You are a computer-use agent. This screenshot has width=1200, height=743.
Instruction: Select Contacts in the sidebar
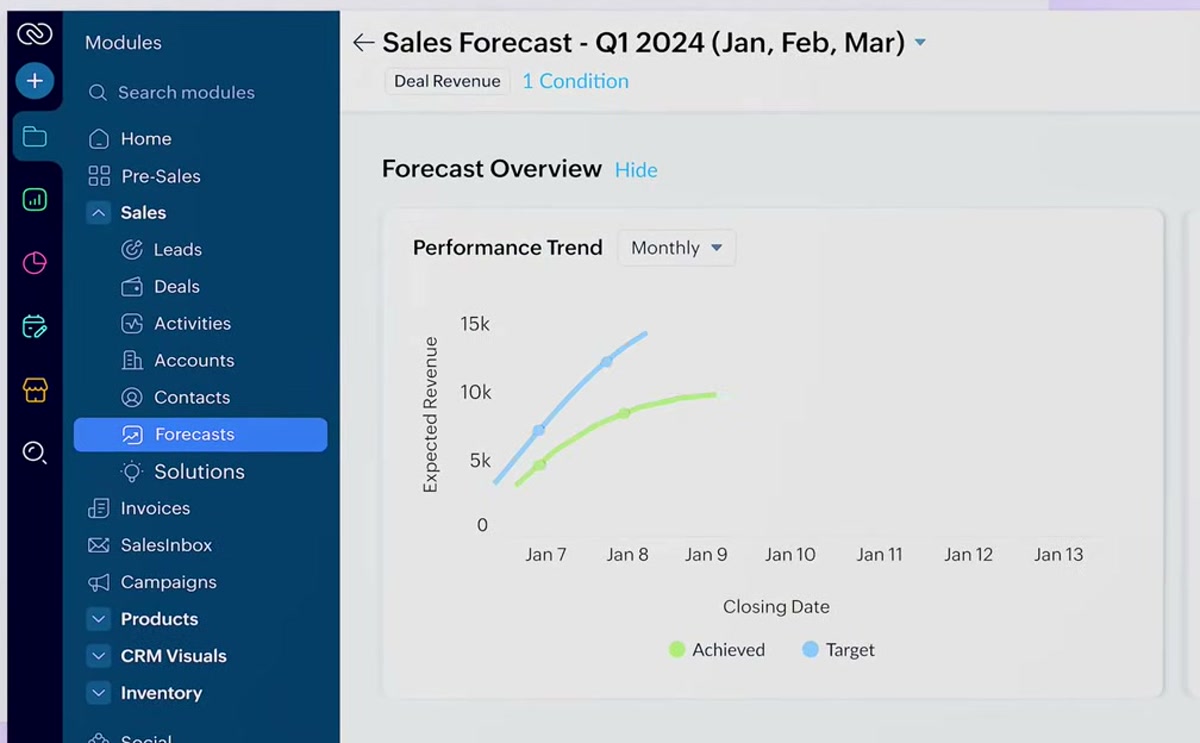click(x=192, y=398)
